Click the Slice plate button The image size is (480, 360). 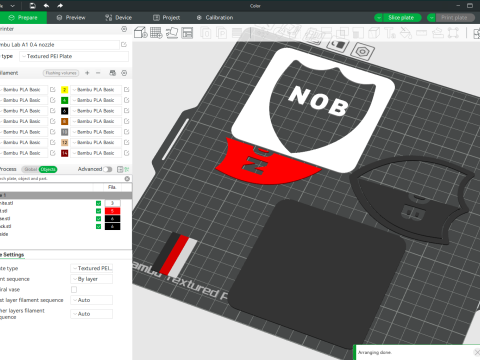[x=401, y=18]
